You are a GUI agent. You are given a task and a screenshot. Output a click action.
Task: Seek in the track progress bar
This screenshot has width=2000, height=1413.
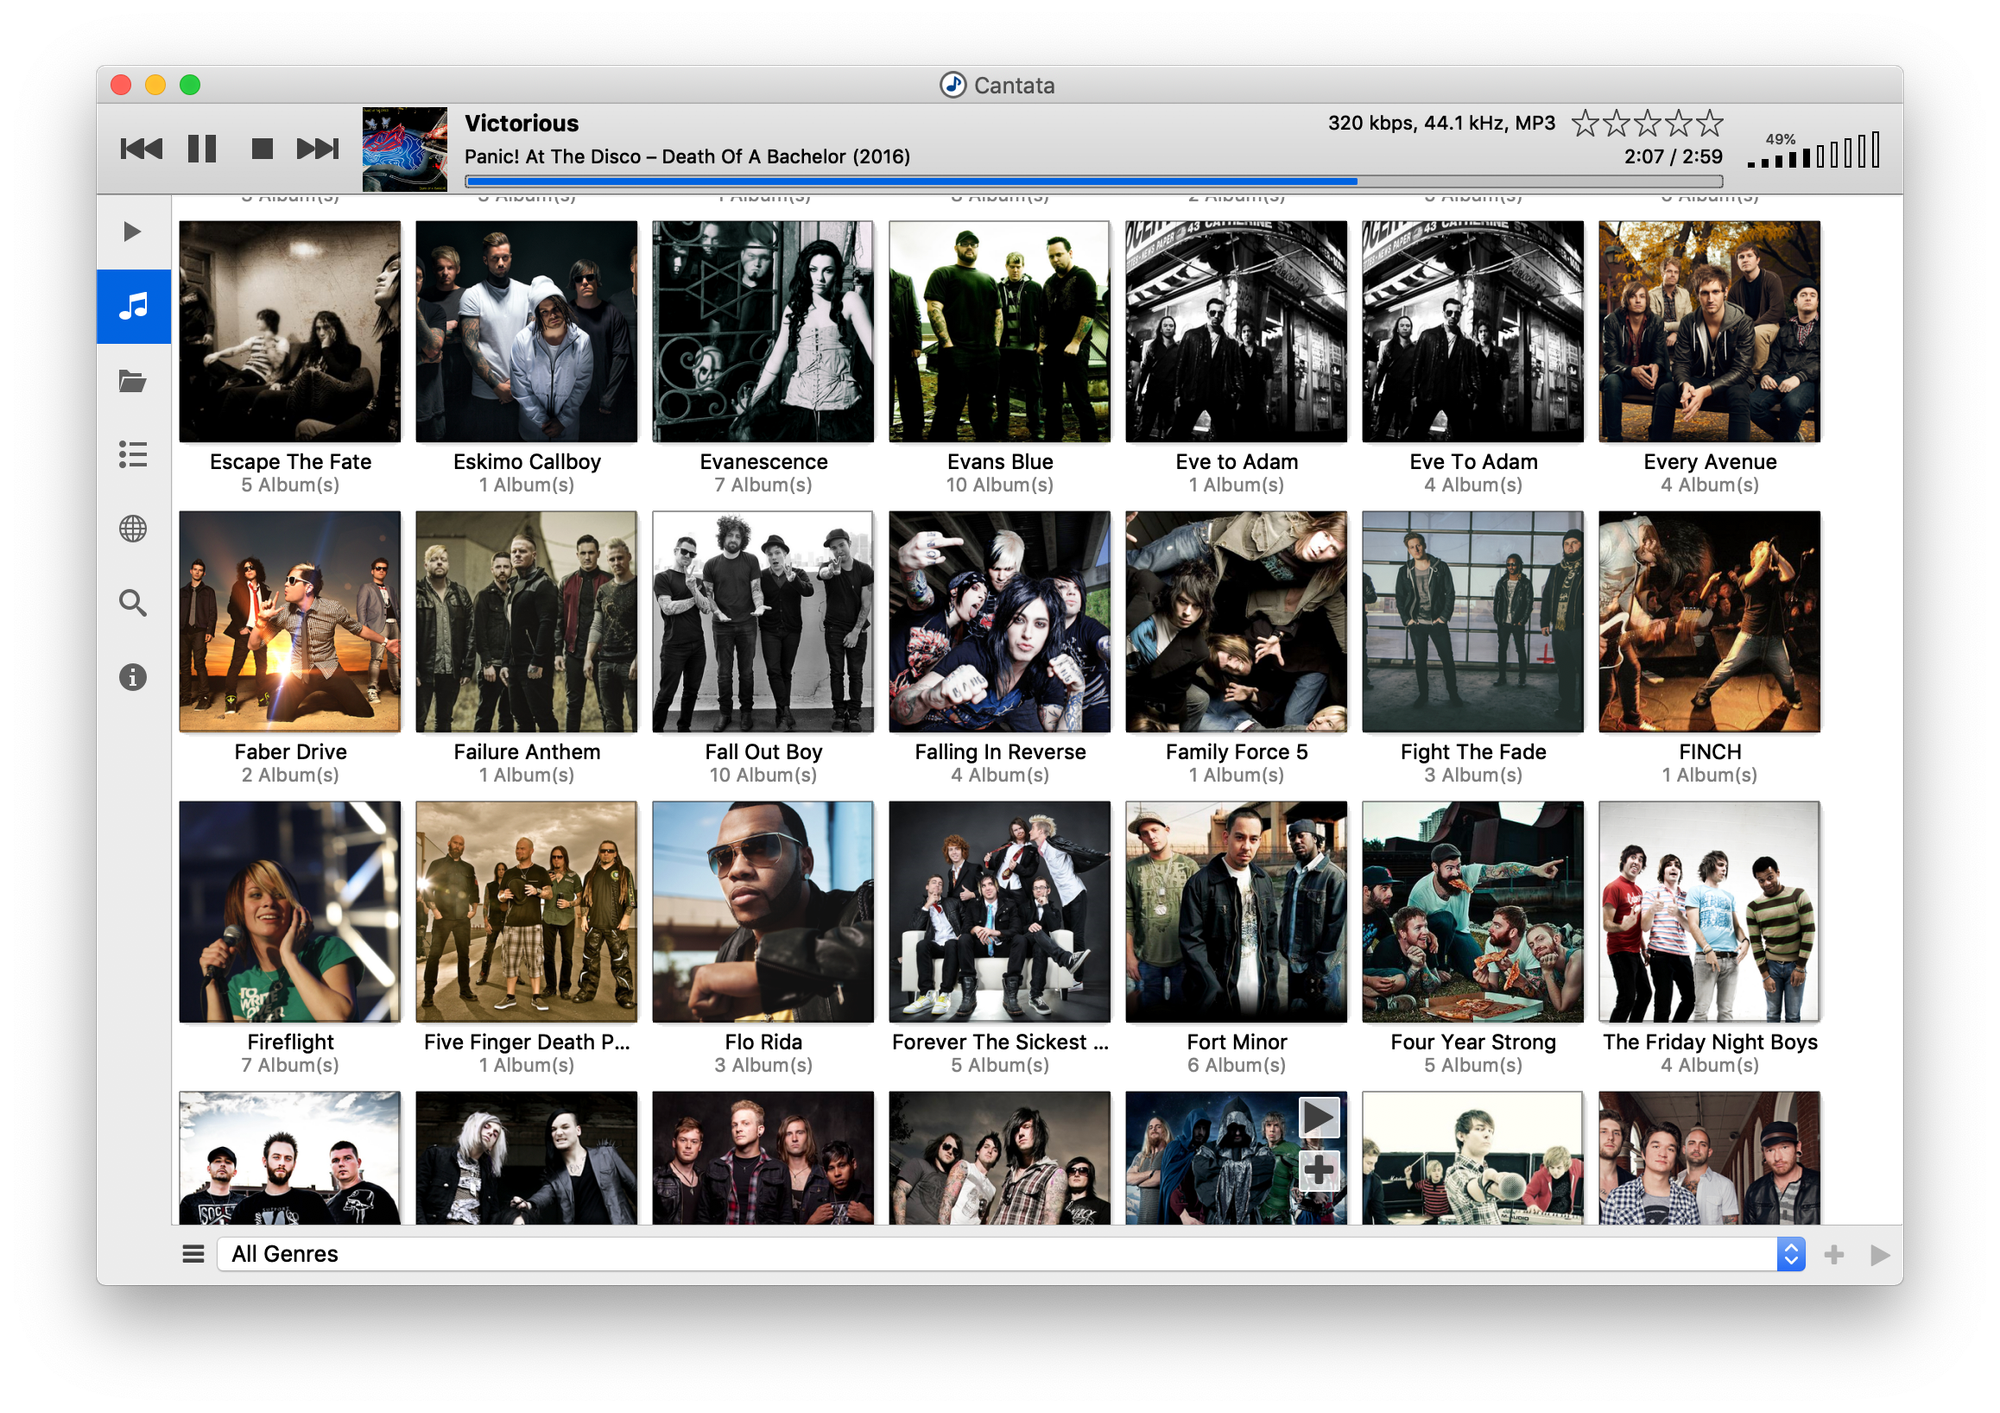[x=1094, y=182]
